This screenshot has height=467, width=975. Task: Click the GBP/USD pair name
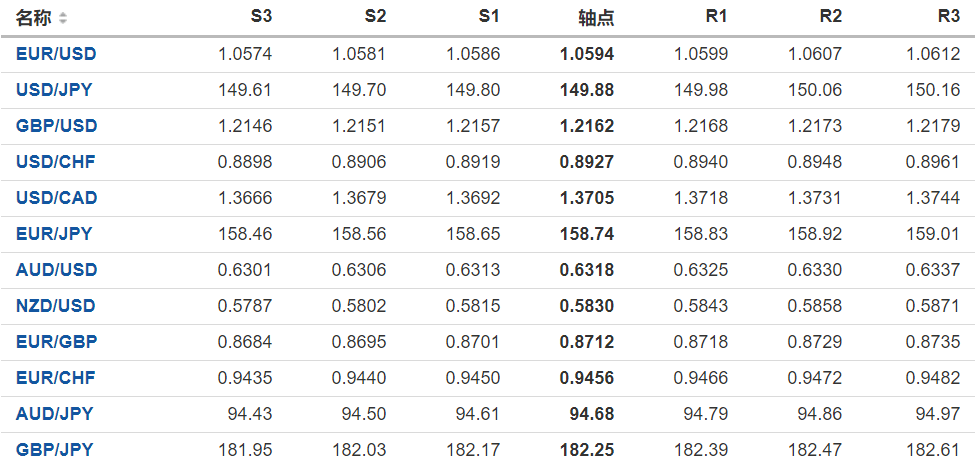56,126
